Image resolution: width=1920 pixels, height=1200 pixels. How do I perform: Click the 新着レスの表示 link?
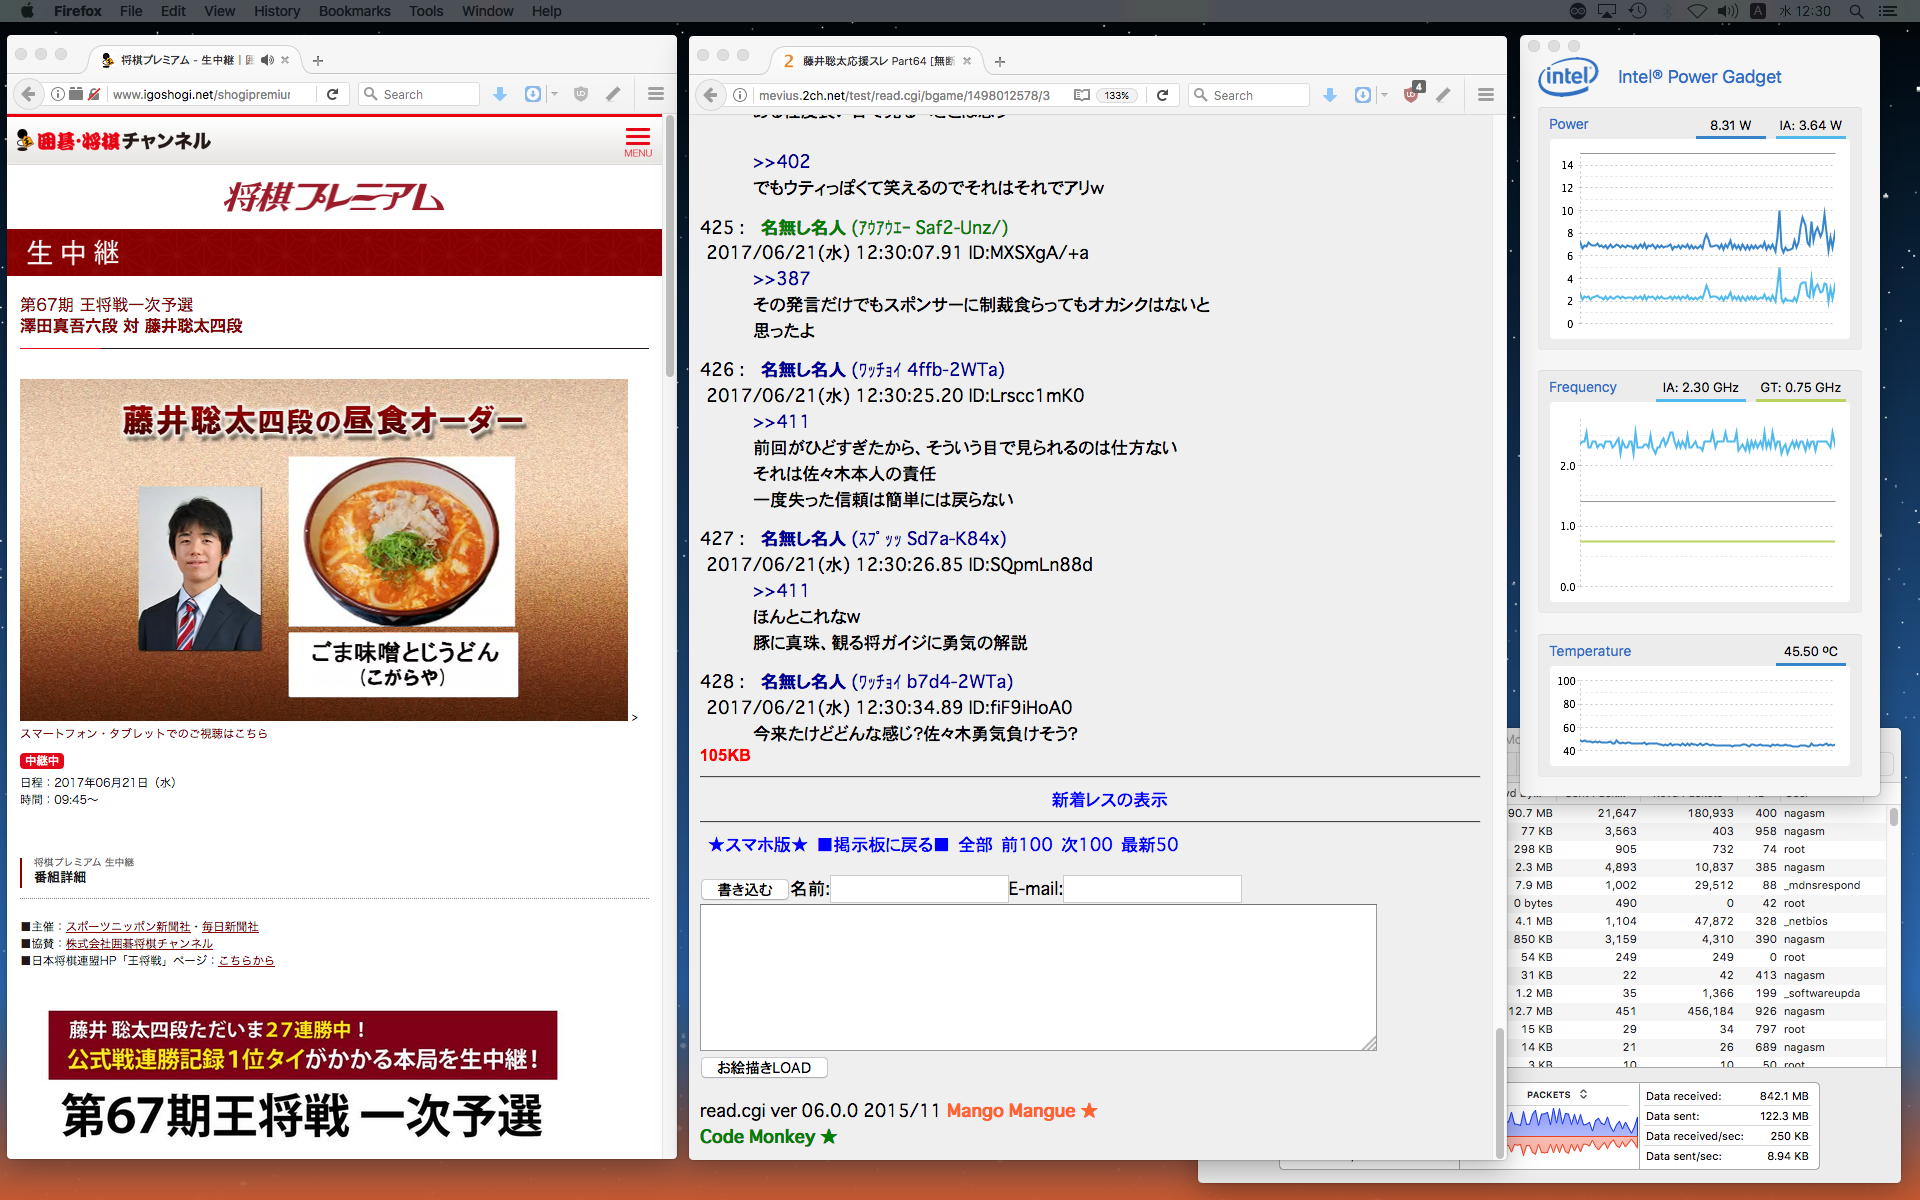pos(1109,800)
